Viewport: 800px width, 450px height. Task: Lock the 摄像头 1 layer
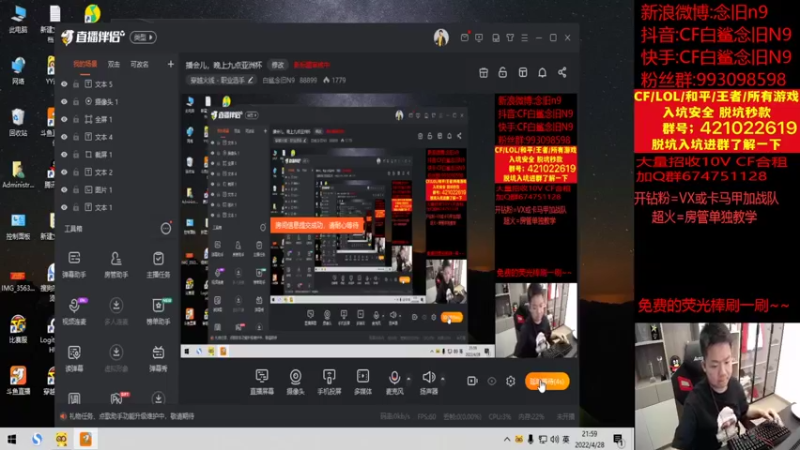click(76, 102)
